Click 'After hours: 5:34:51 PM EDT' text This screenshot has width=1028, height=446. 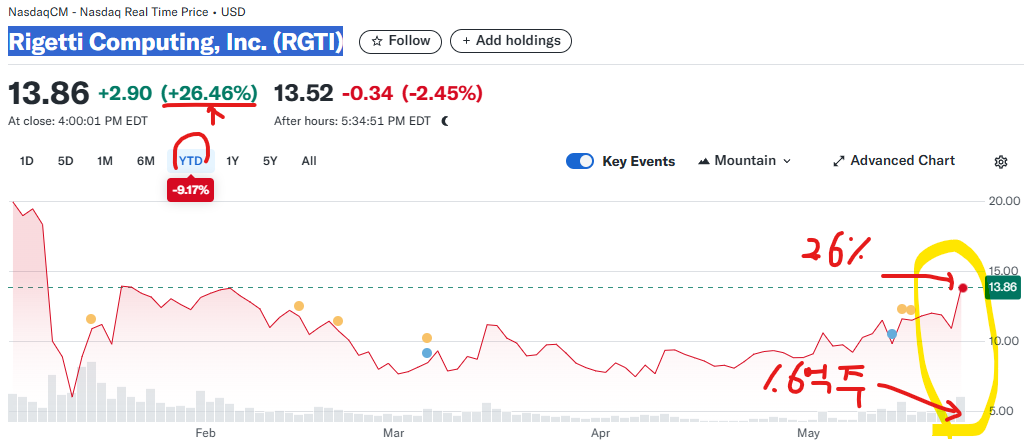coord(352,121)
